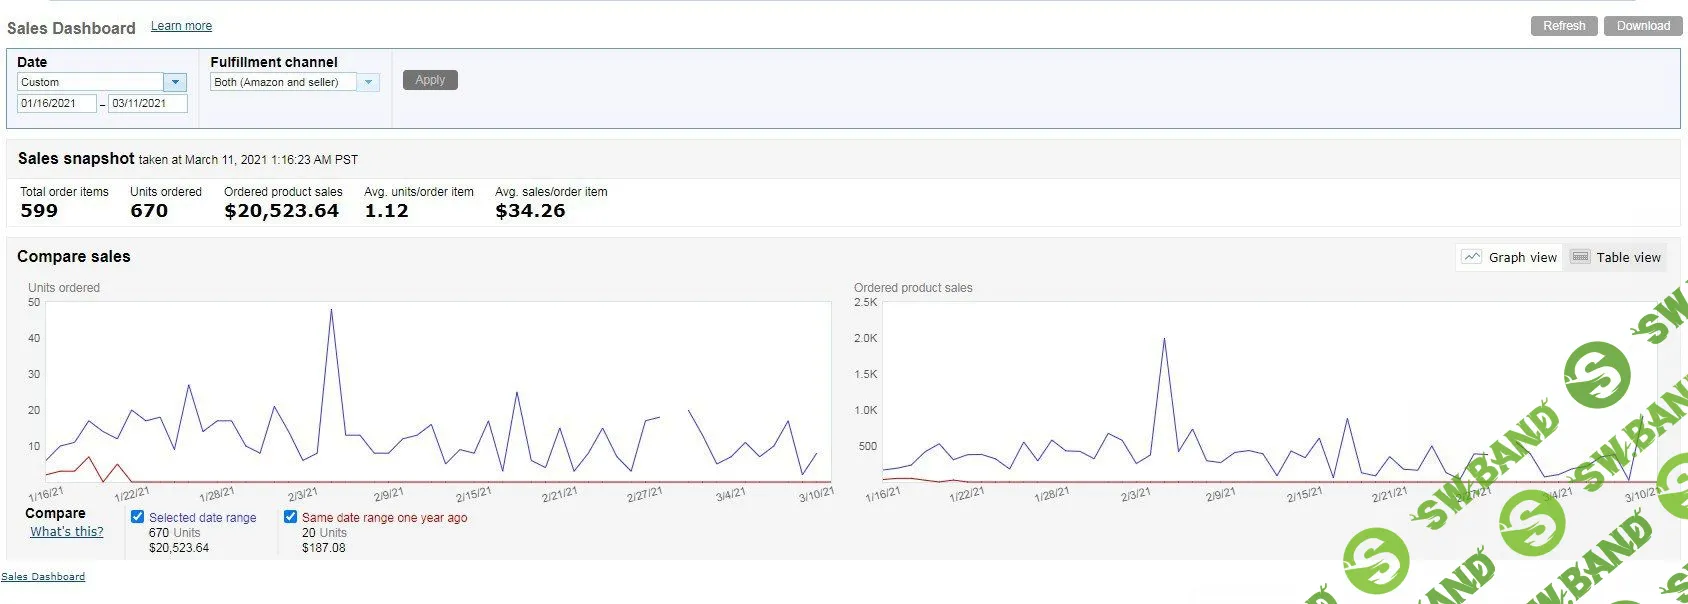Open the 'What's this?' help link
The image size is (1688, 604).
pyautogui.click(x=67, y=532)
